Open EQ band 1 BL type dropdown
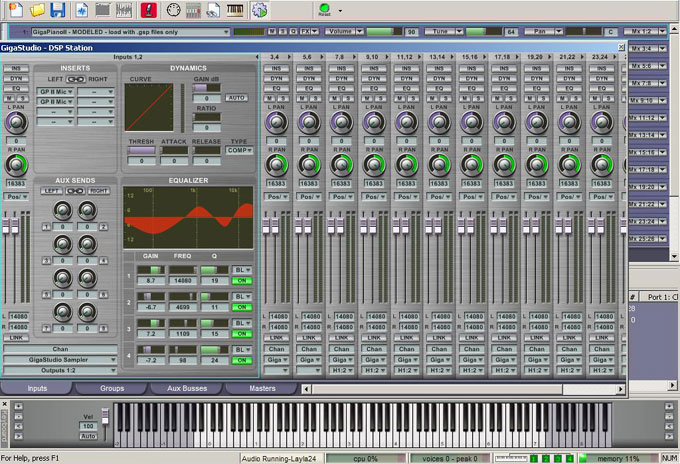Viewport: 680px width, 464px height. coord(242,270)
